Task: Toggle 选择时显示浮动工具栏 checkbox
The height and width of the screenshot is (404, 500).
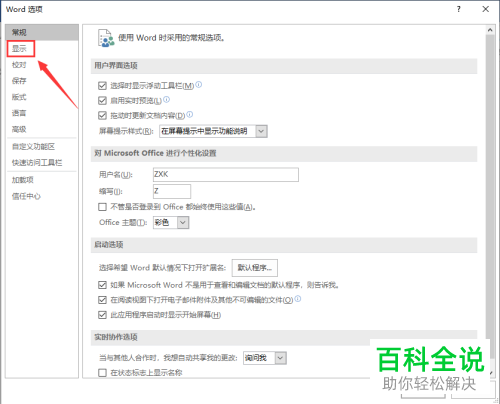Action: coord(102,86)
